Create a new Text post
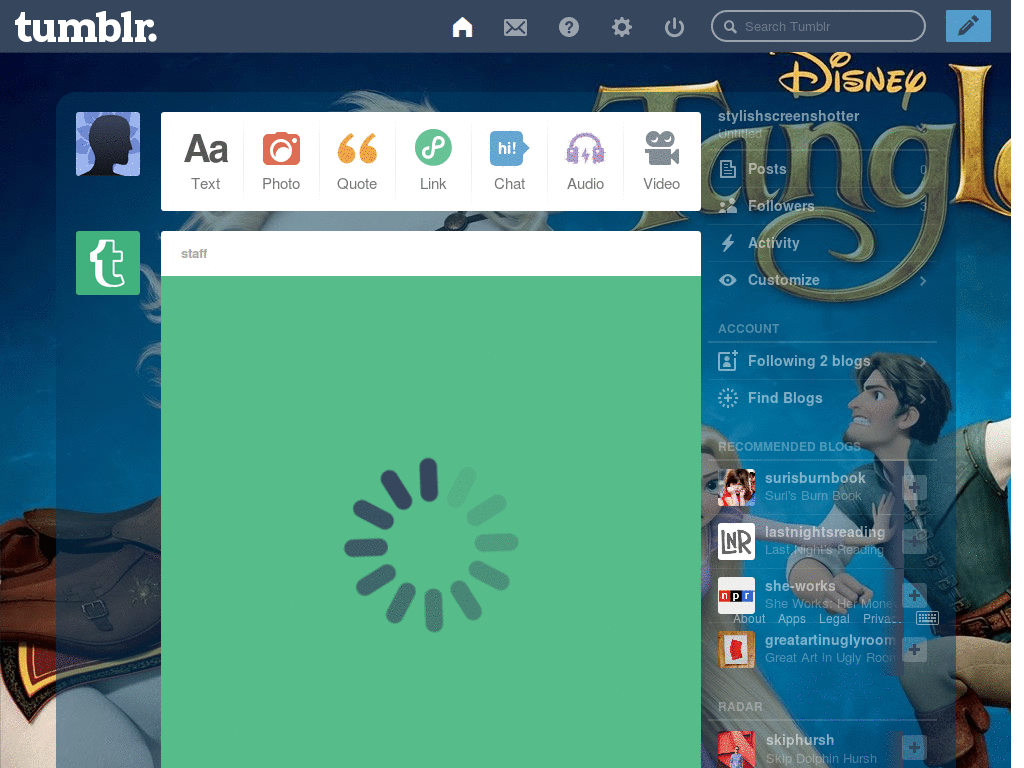The height and width of the screenshot is (768, 1024). tap(206, 161)
